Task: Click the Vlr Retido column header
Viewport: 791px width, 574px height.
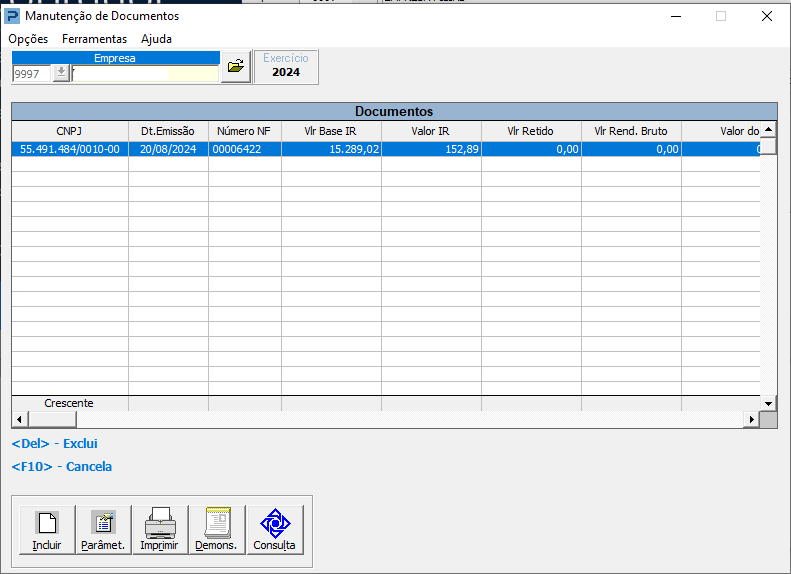Action: point(531,131)
